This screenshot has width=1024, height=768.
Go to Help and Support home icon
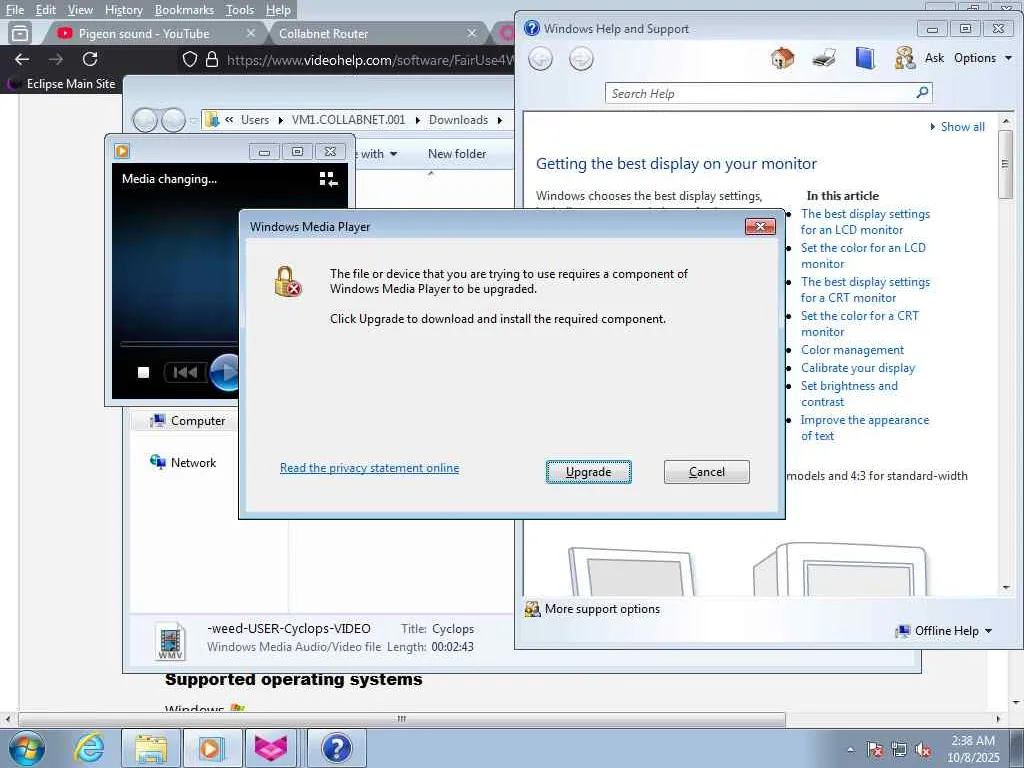pos(782,58)
